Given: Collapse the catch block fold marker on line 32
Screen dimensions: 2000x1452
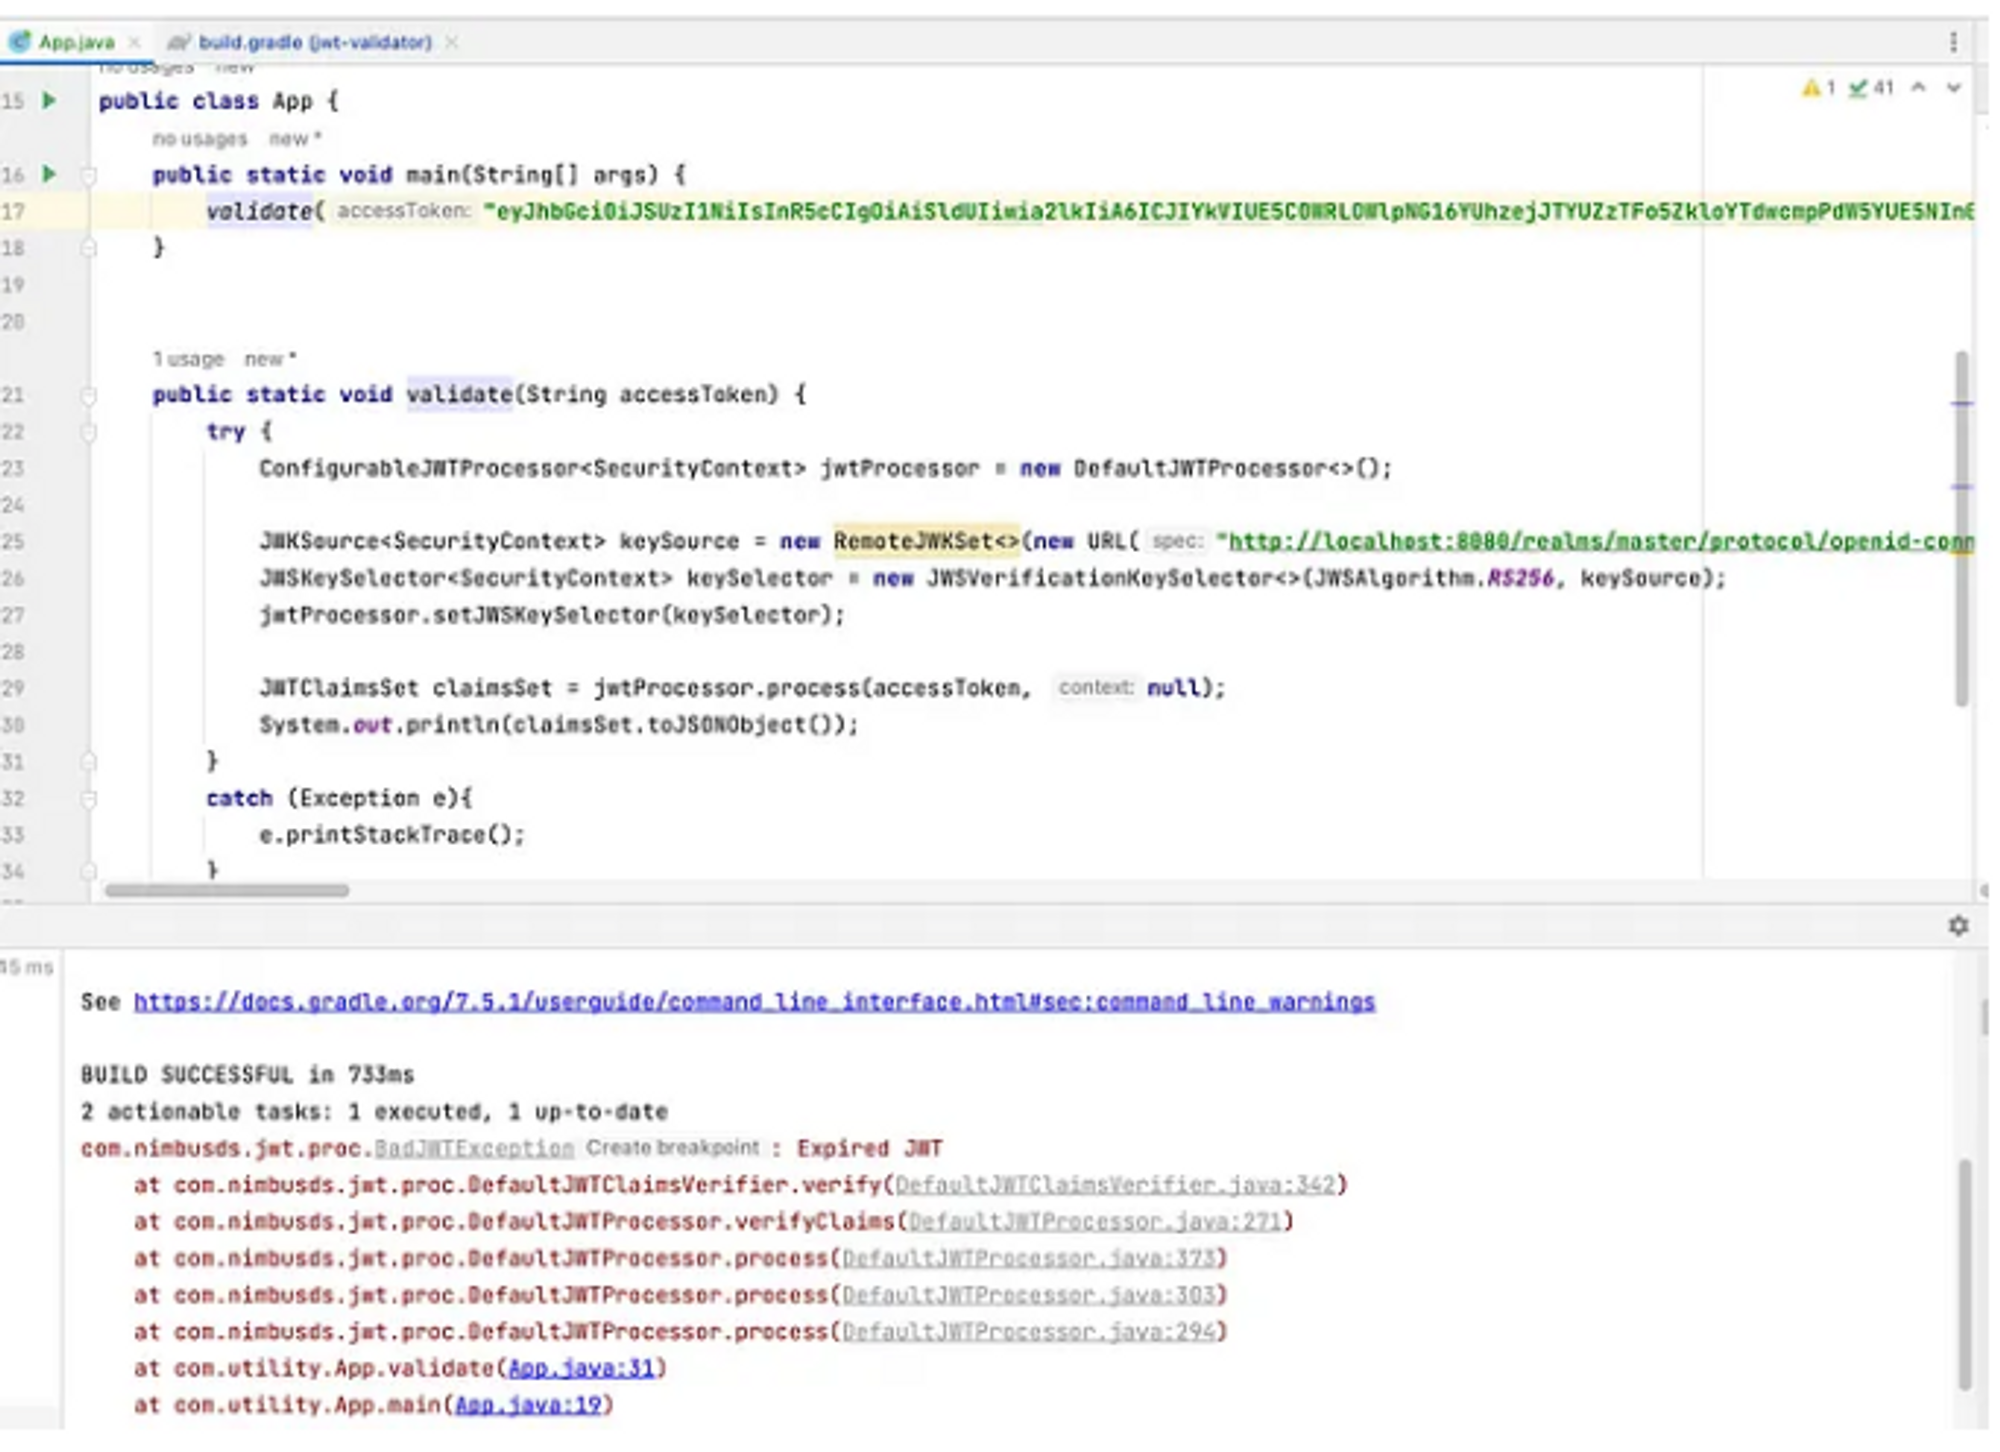Looking at the screenshot, I should coord(88,797).
